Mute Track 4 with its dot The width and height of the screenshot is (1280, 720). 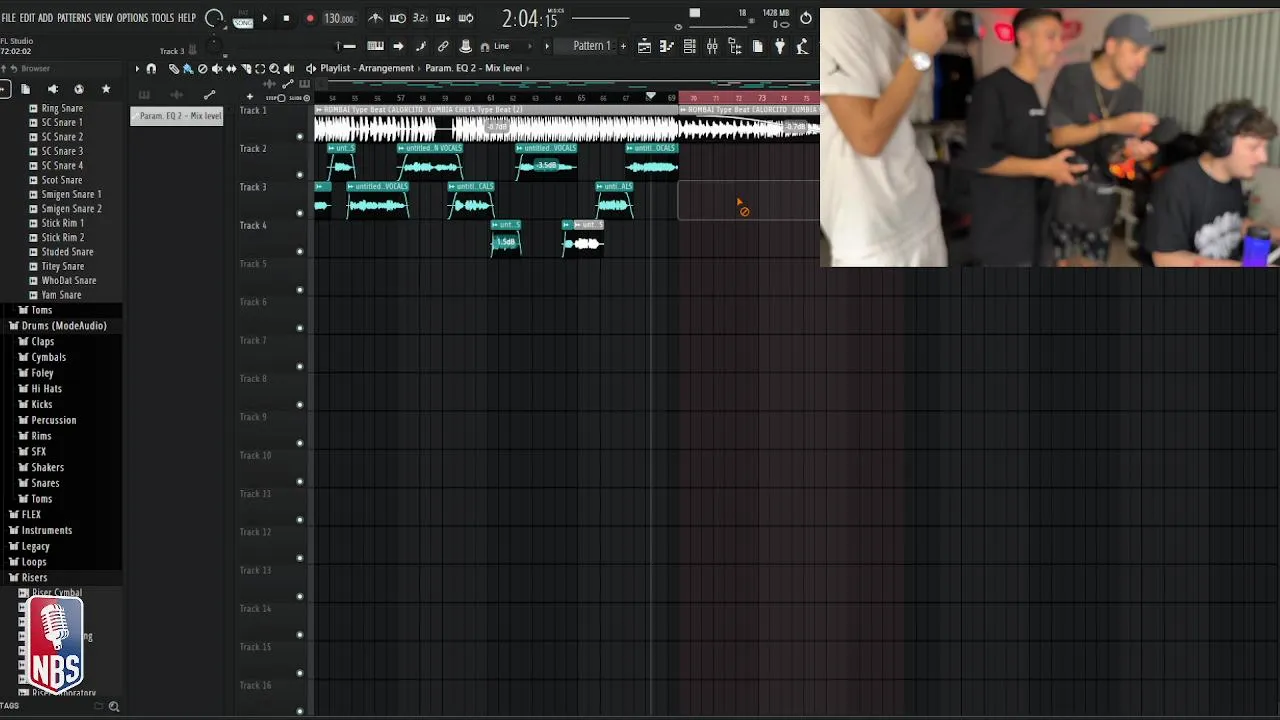point(300,251)
